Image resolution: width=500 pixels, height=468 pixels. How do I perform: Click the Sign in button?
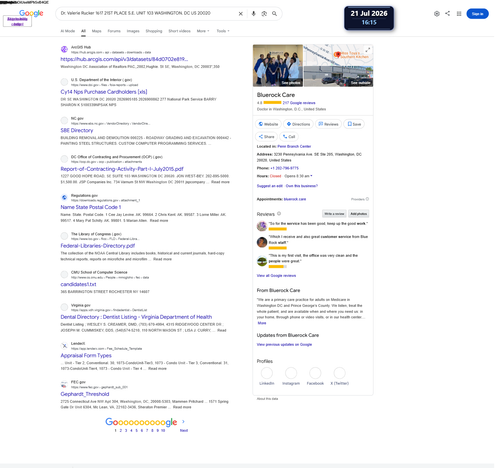(x=477, y=14)
